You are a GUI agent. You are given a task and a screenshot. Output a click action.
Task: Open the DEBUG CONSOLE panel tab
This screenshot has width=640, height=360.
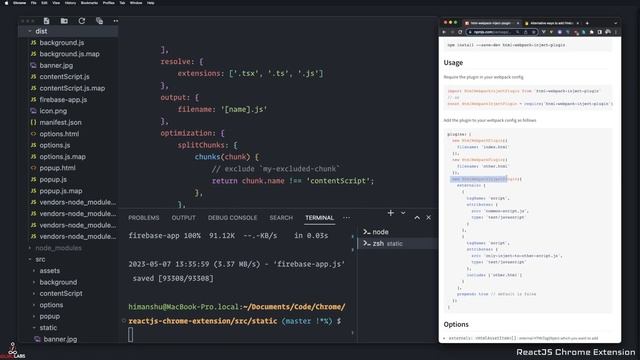pos(232,218)
